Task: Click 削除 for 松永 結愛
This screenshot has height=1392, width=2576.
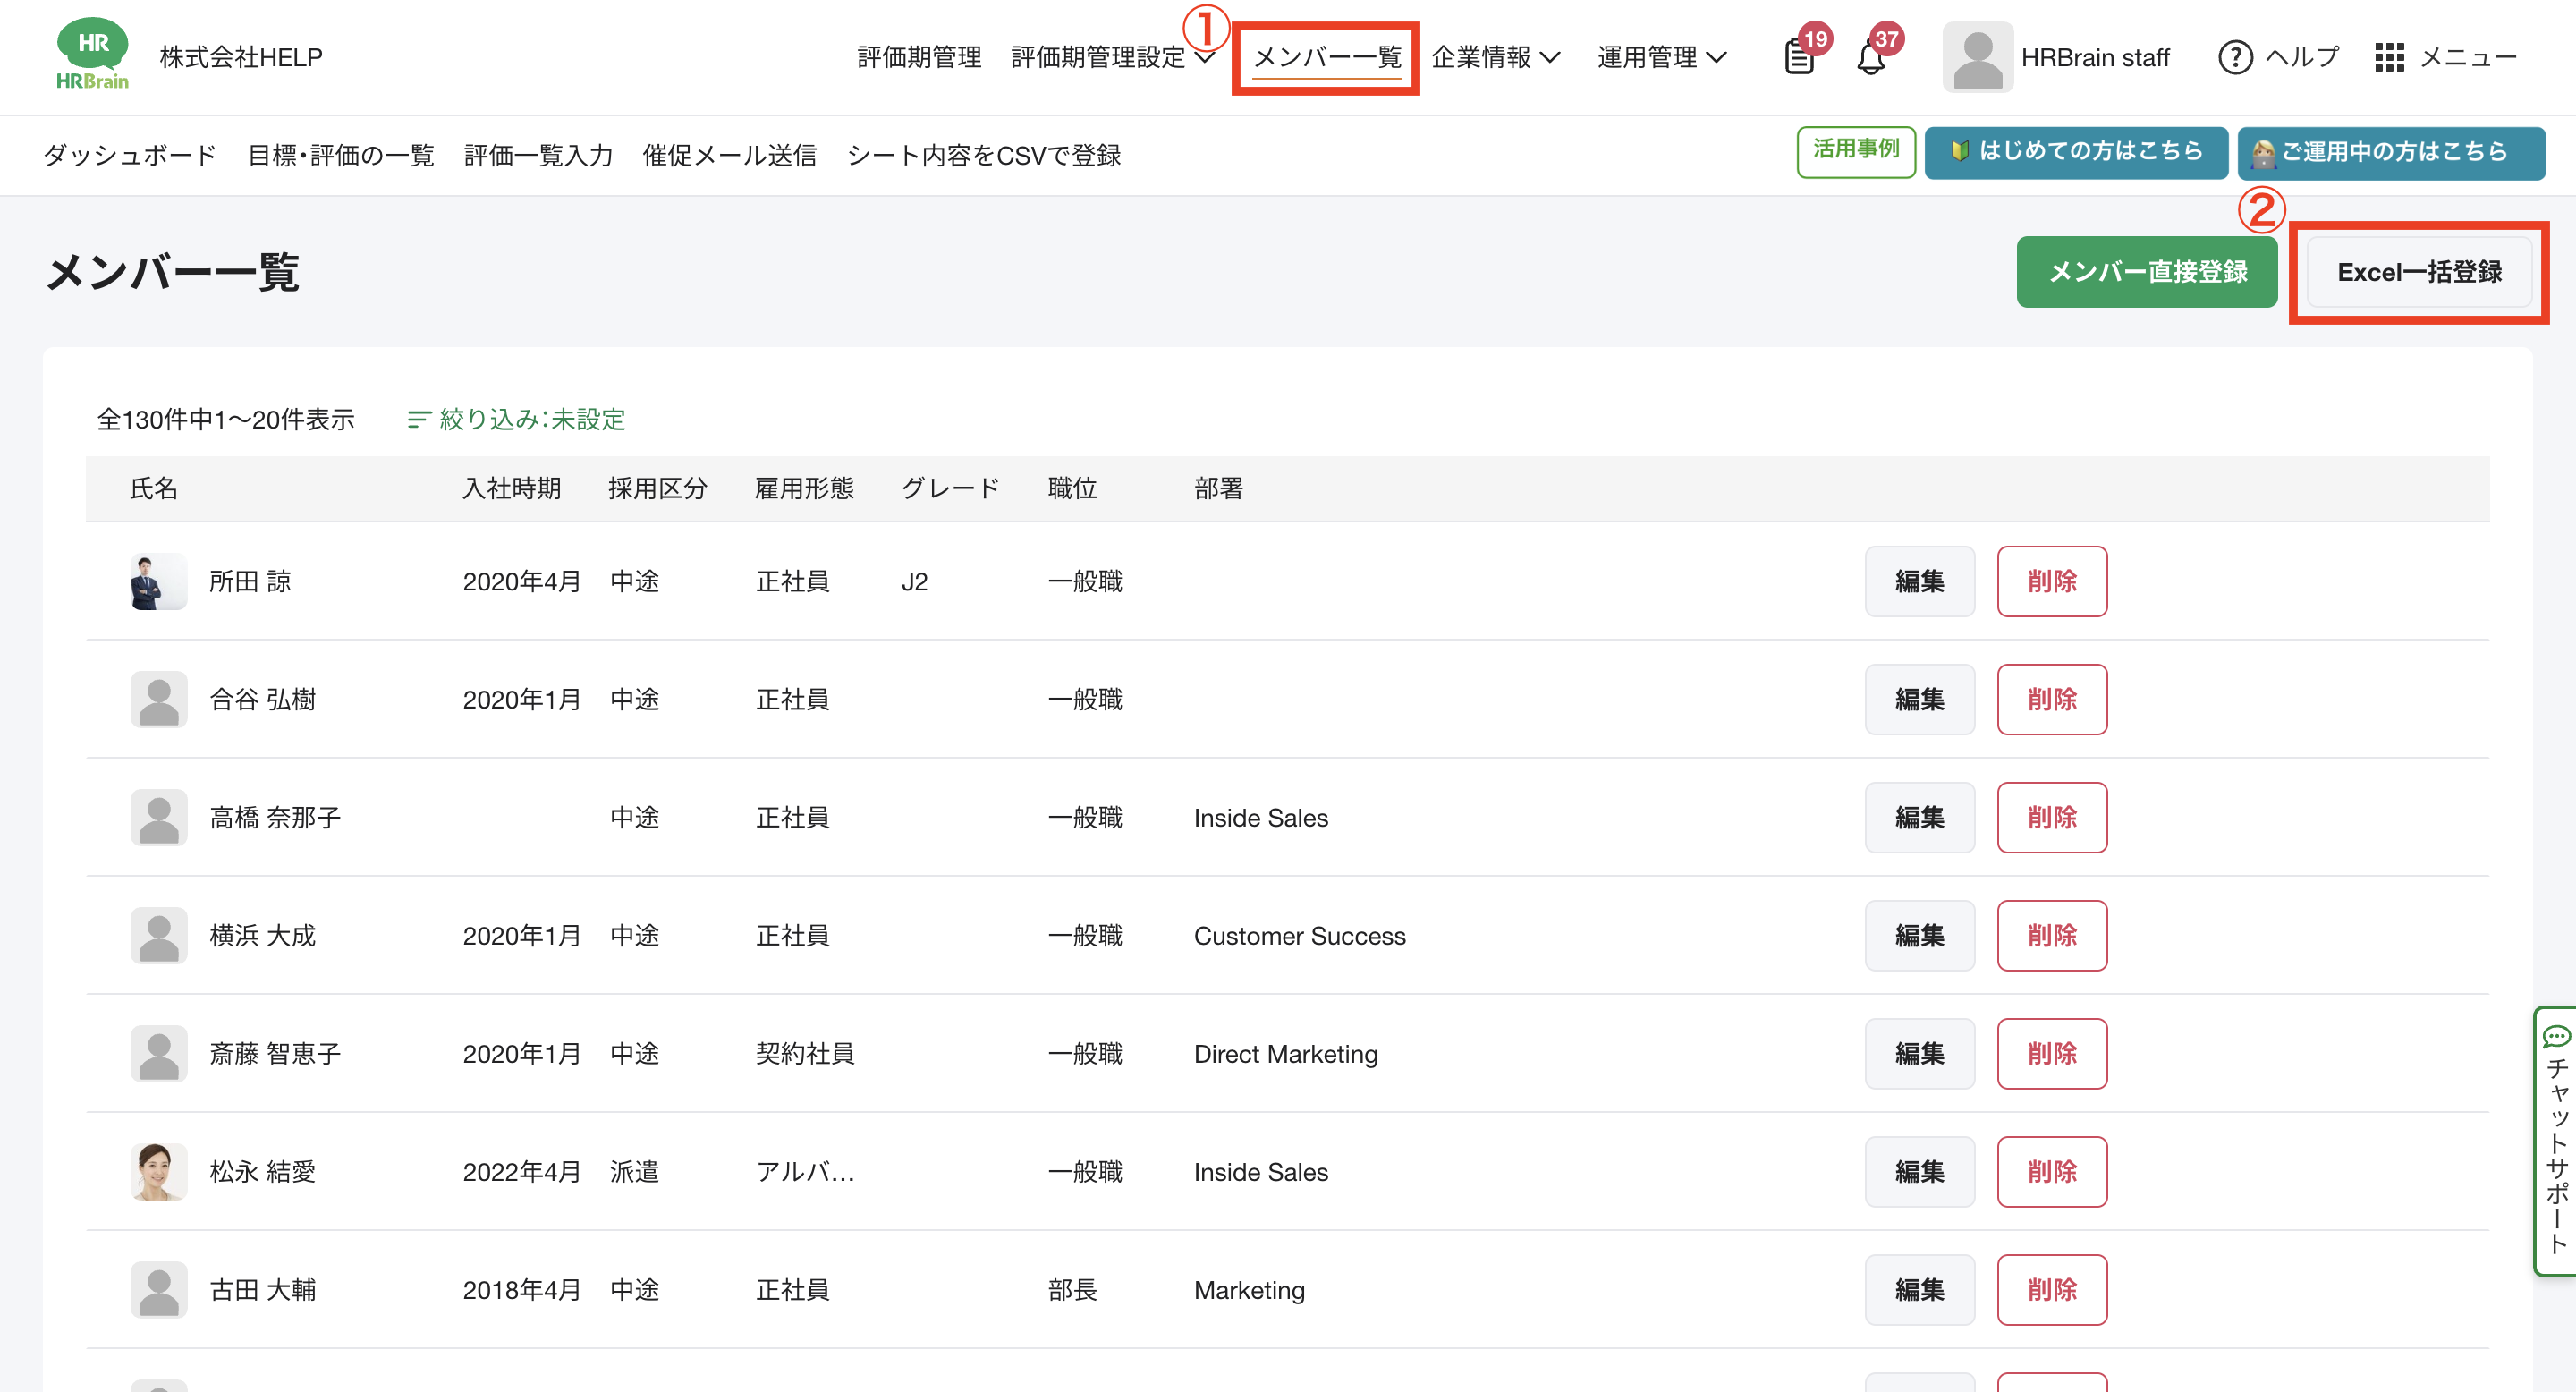Action: point(2051,1171)
